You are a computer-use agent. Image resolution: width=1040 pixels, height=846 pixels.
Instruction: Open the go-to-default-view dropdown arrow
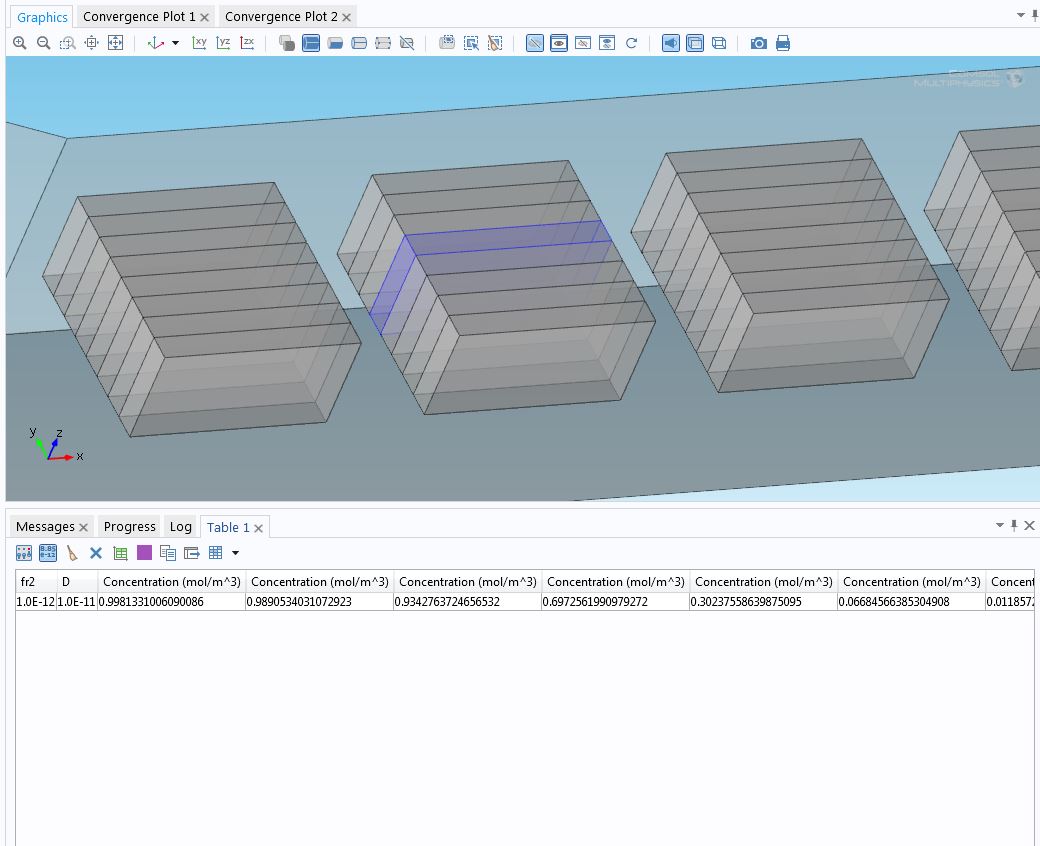pyautogui.click(x=176, y=43)
